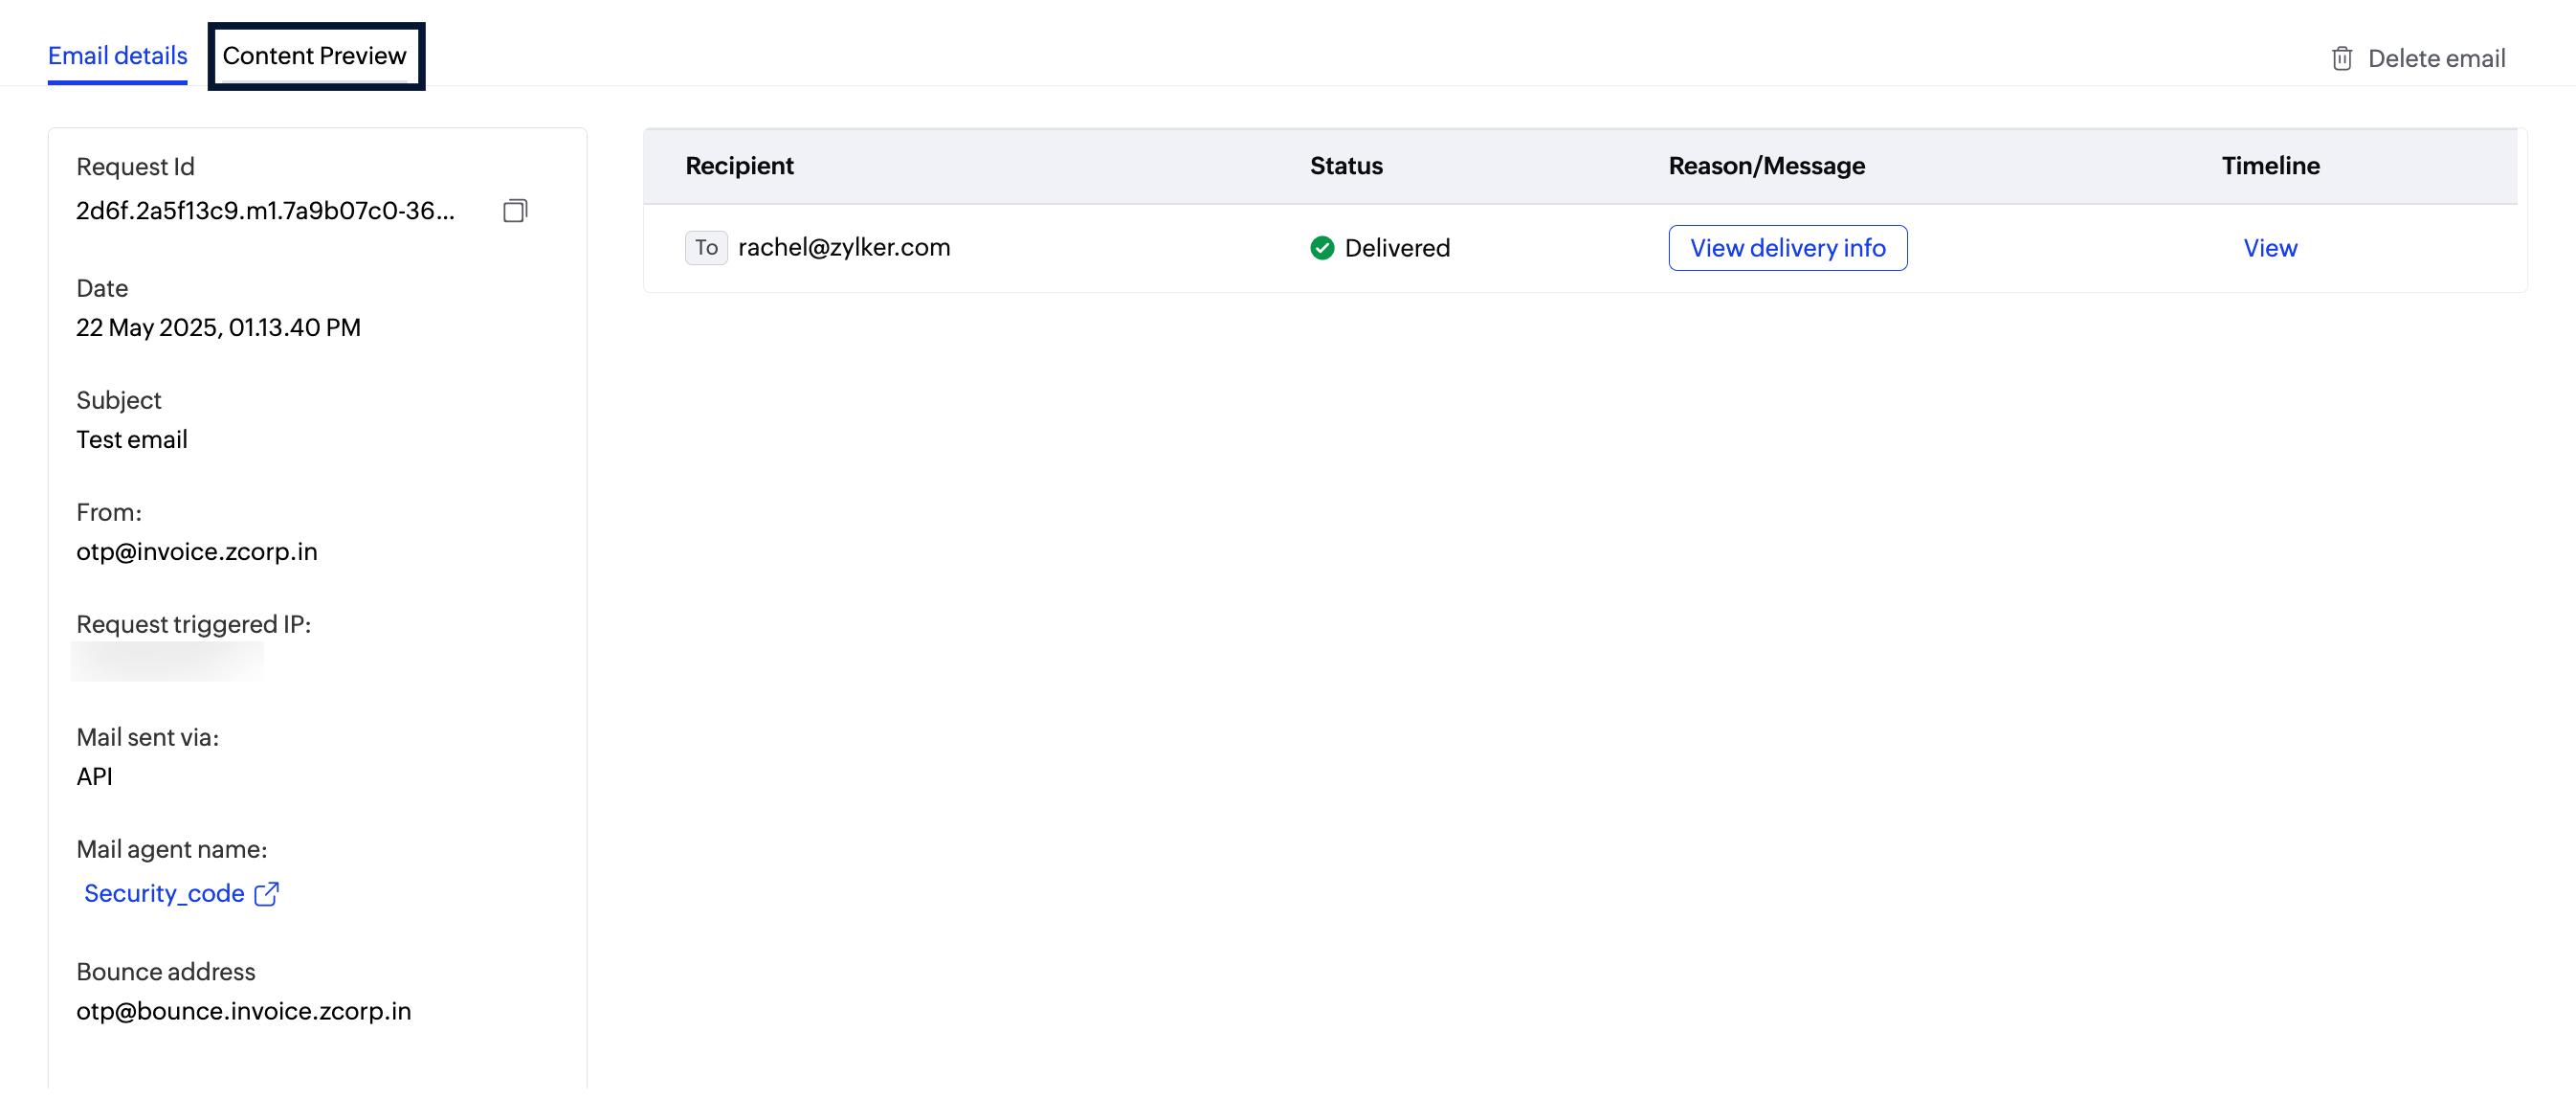Click the Delivered status text
Viewport: 2576px width, 1099px height.
point(1396,248)
